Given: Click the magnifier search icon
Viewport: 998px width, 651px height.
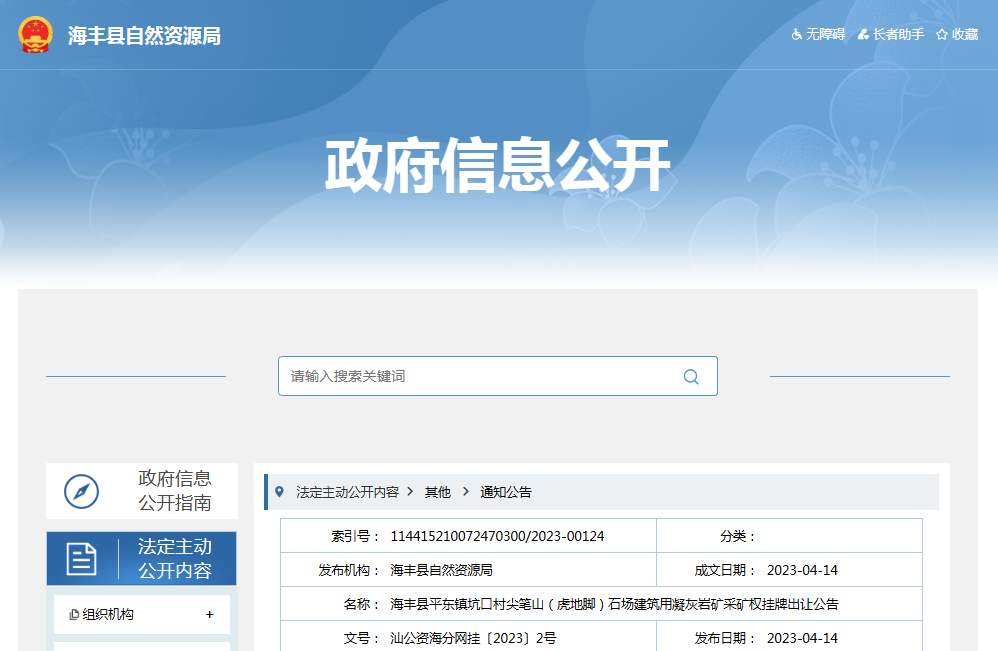Looking at the screenshot, I should pos(691,377).
